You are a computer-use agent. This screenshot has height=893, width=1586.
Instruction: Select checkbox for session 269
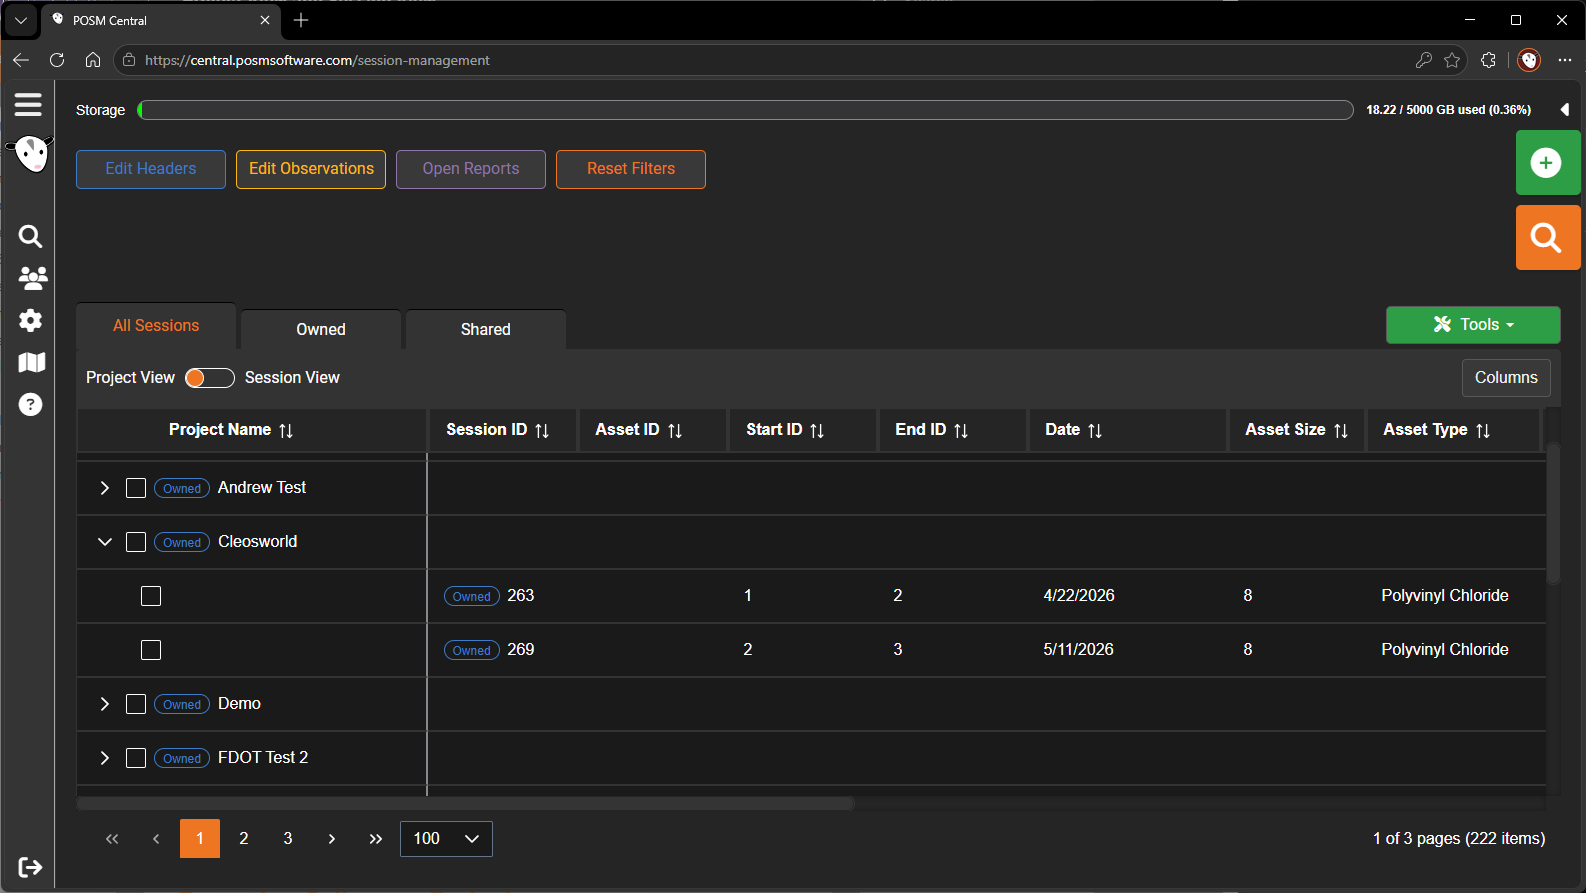pos(151,650)
